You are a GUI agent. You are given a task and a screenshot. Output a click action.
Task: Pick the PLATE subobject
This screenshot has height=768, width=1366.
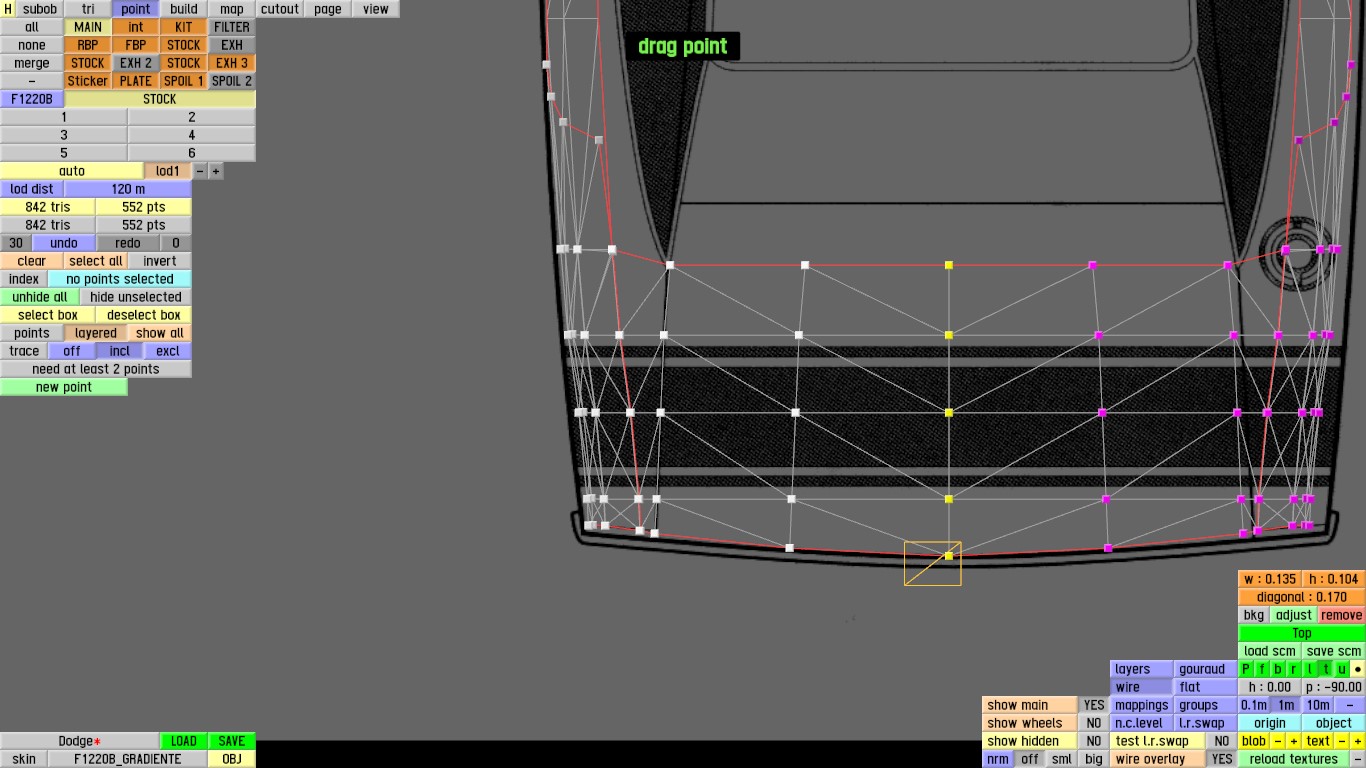click(x=136, y=81)
